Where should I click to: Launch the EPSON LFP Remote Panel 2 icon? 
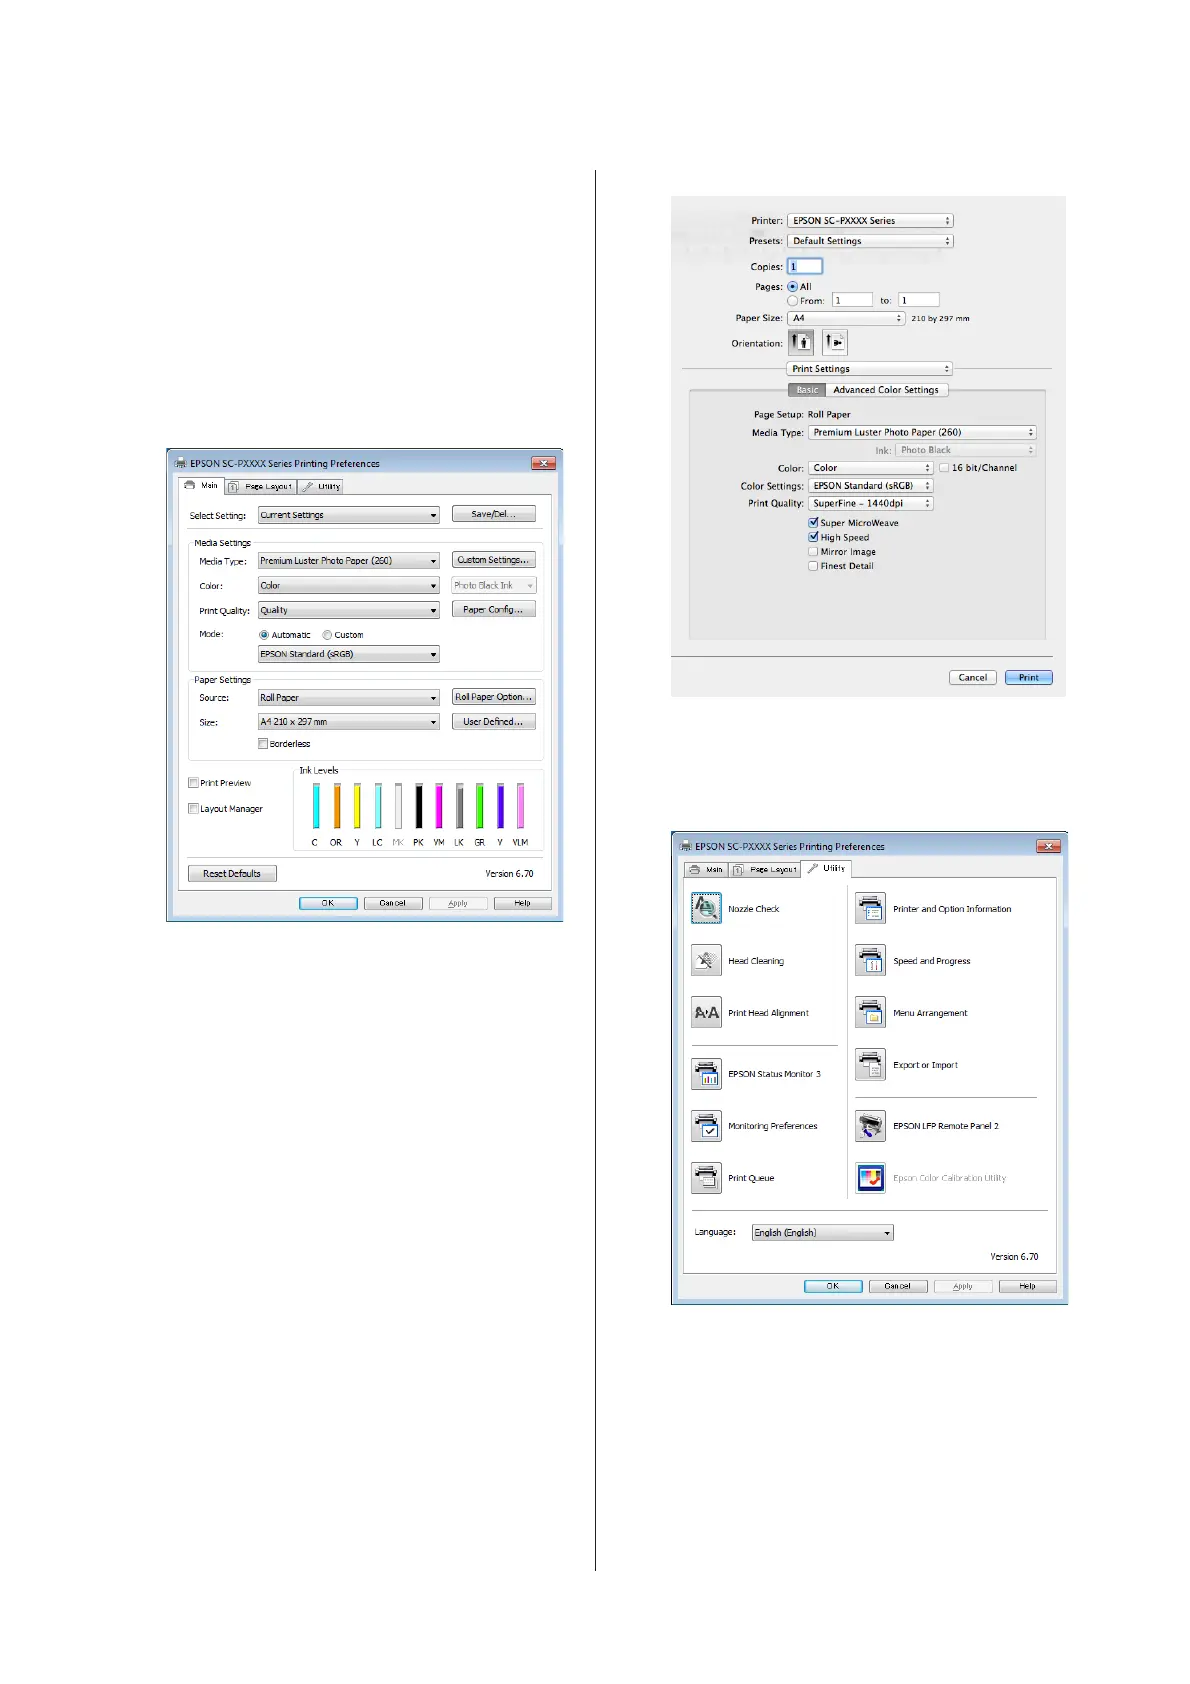[870, 1126]
